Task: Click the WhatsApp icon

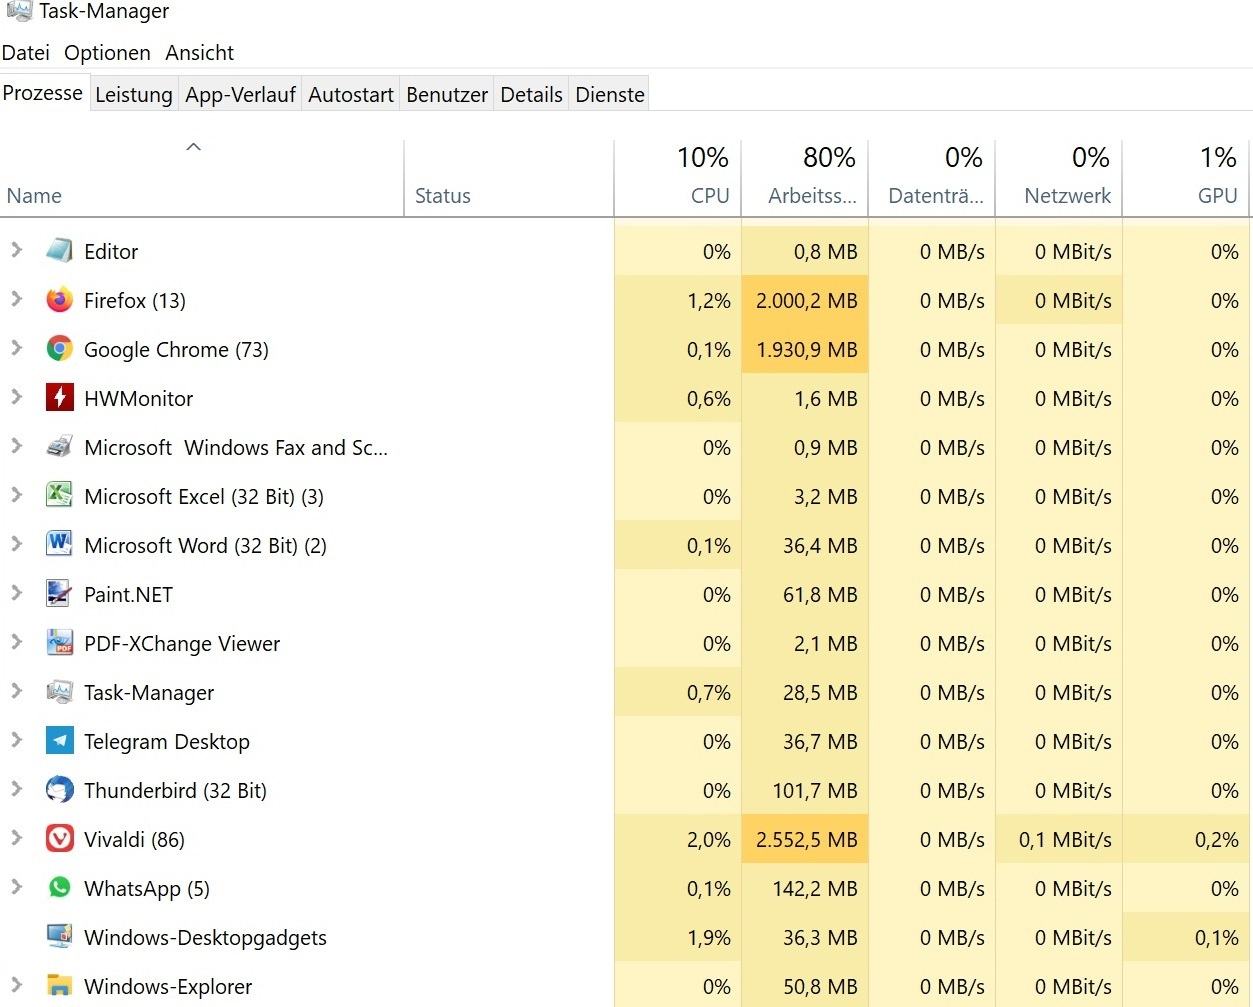Action: pyautogui.click(x=60, y=888)
